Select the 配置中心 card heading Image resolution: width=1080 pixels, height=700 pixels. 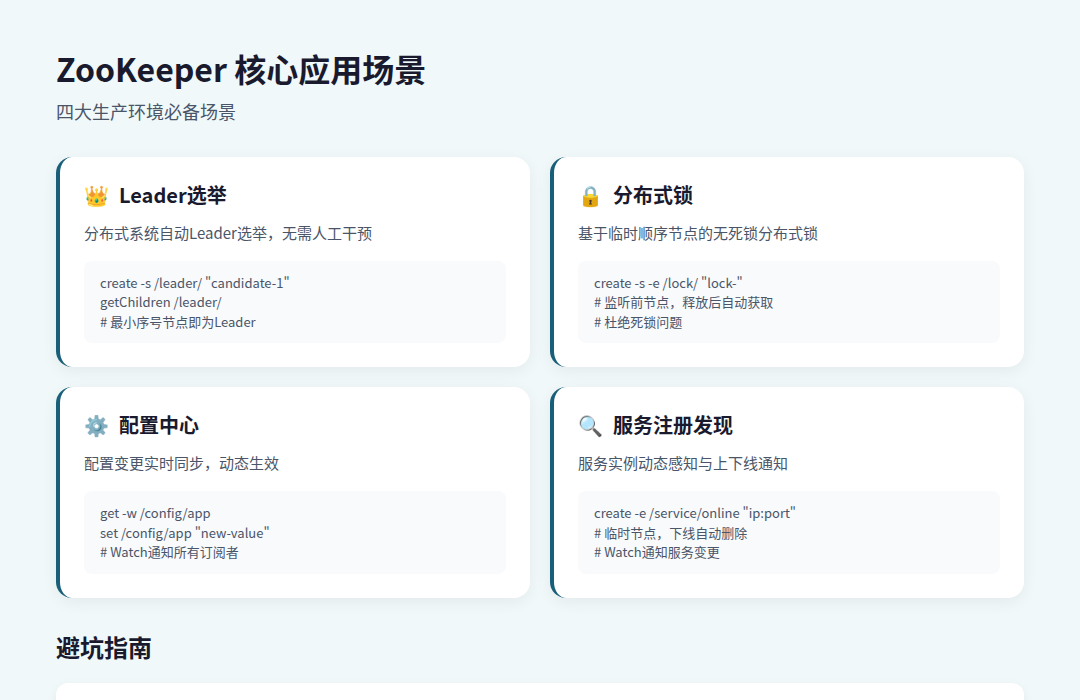tap(159, 426)
